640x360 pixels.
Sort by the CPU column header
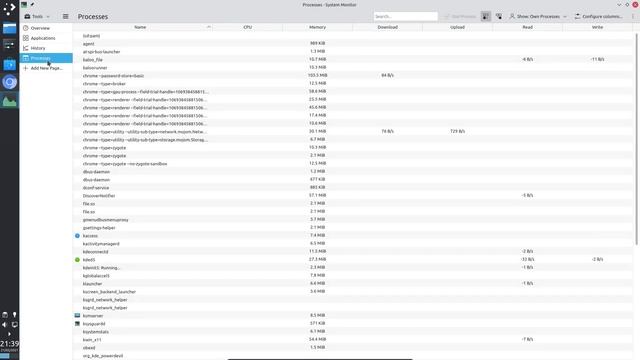[247, 27]
